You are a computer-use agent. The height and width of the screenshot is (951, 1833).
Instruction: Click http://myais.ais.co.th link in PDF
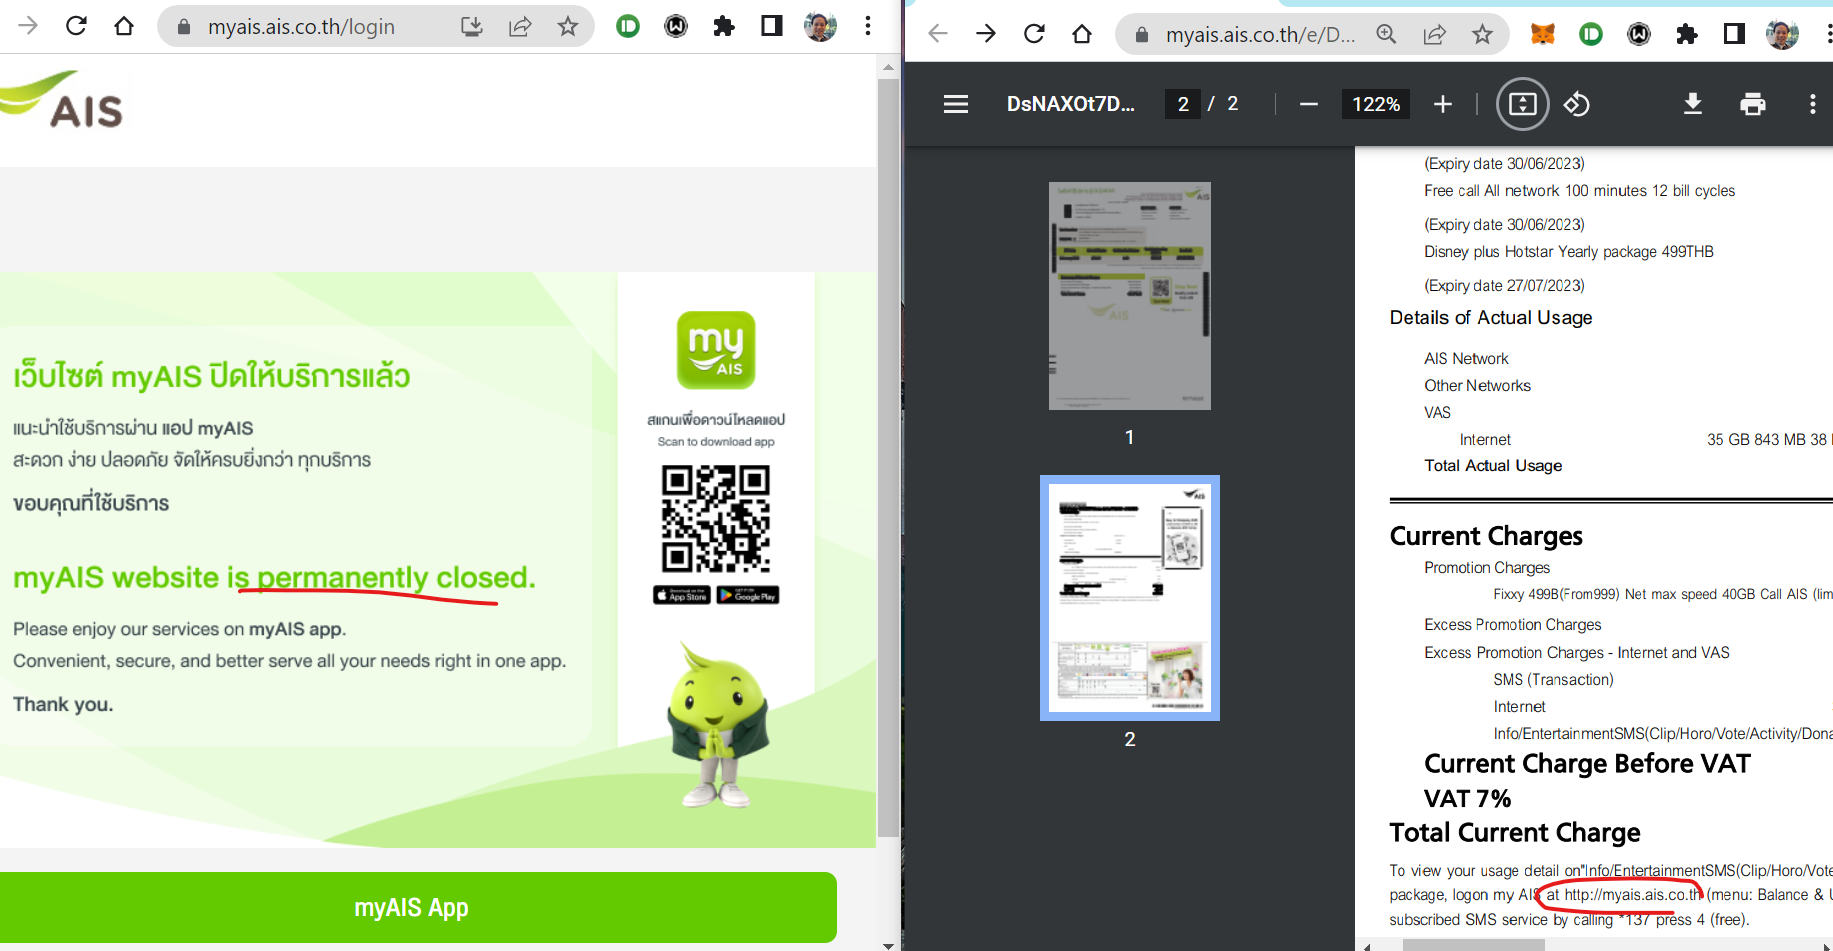click(x=1632, y=895)
